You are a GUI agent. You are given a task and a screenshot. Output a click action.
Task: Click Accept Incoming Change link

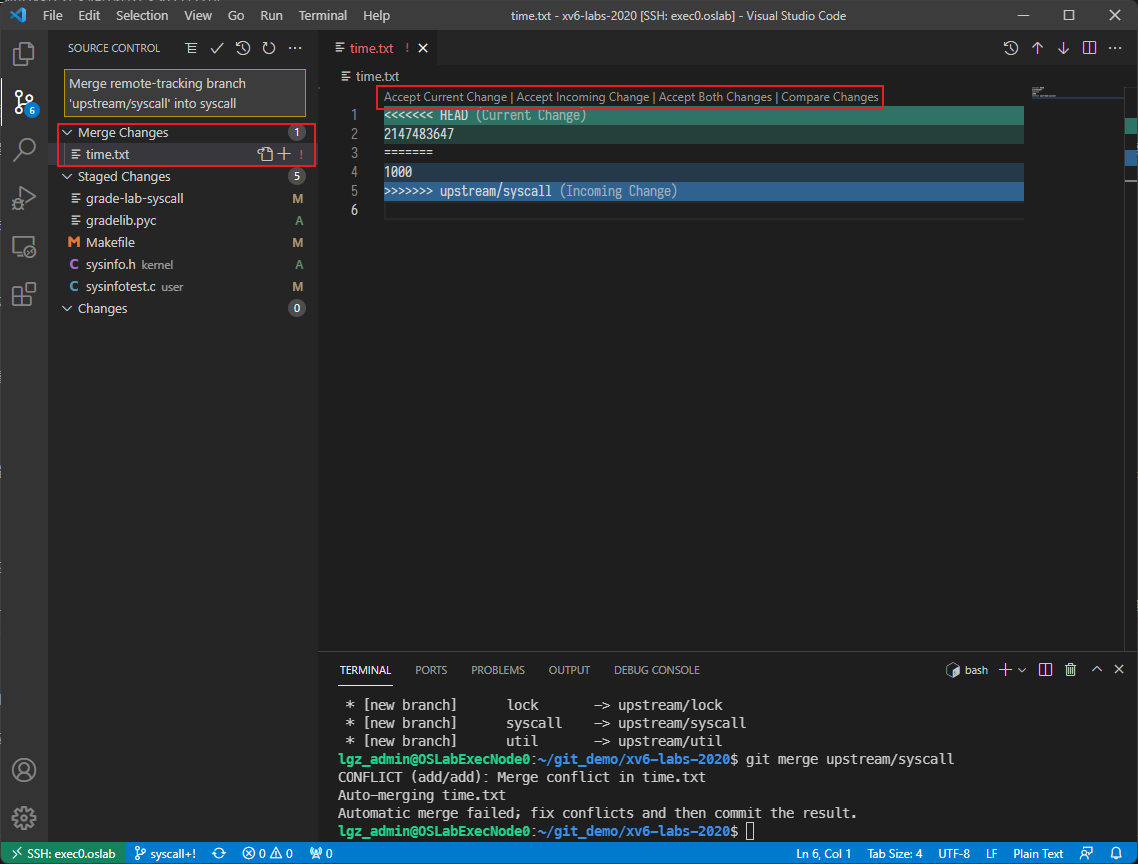coord(582,97)
